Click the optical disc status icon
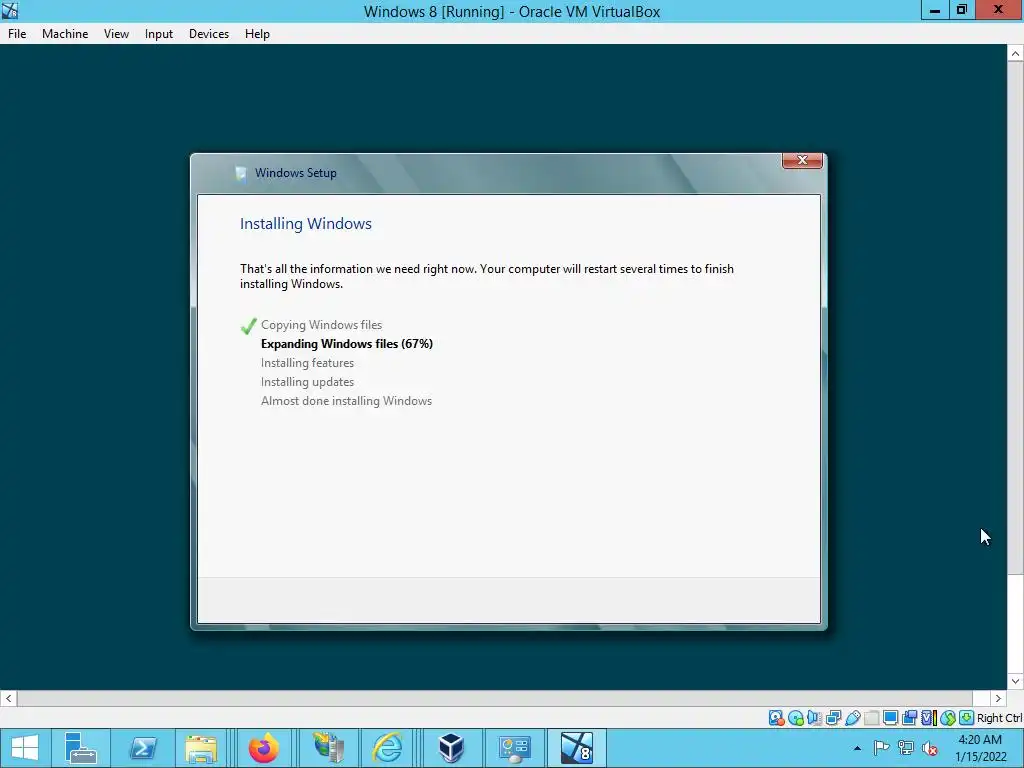This screenshot has height=768, width=1024. tap(795, 718)
